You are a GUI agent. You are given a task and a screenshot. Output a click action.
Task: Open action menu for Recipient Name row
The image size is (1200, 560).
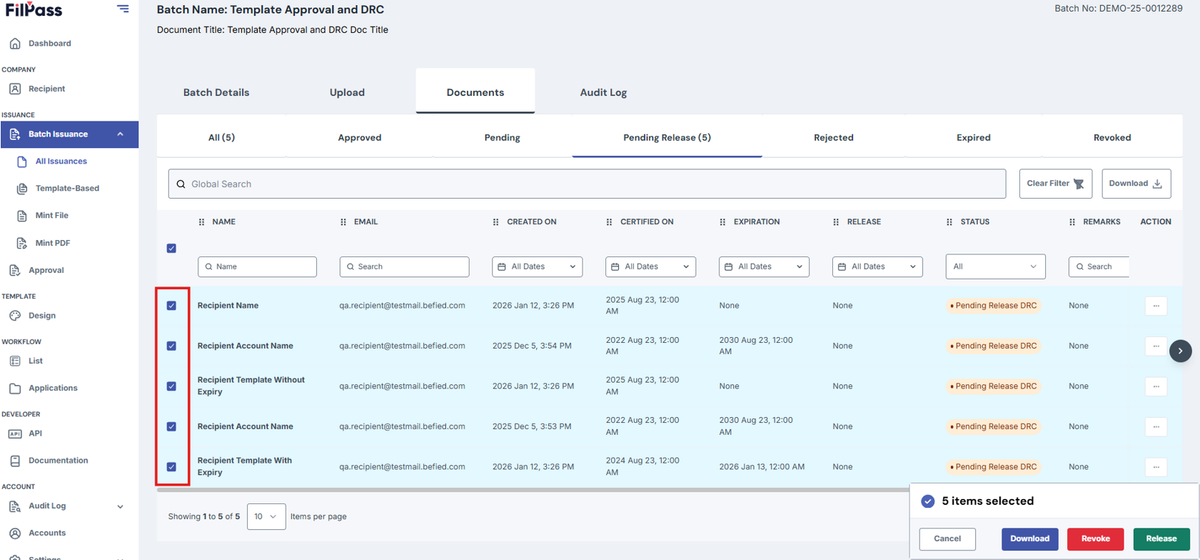tap(1156, 306)
